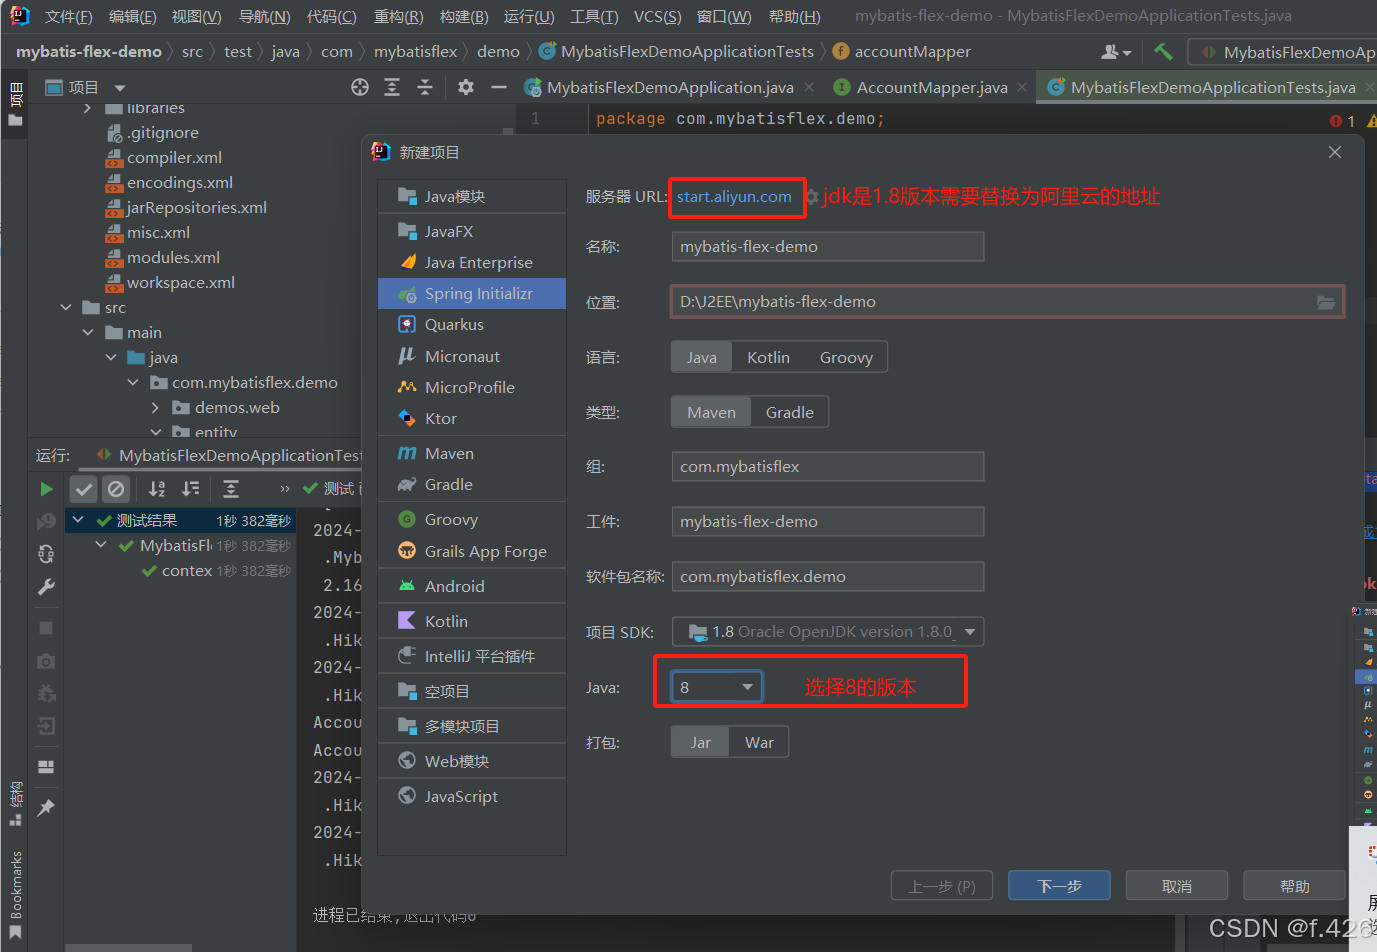The width and height of the screenshot is (1377, 952).
Task: Edit the 组 group field
Action: coord(828,467)
